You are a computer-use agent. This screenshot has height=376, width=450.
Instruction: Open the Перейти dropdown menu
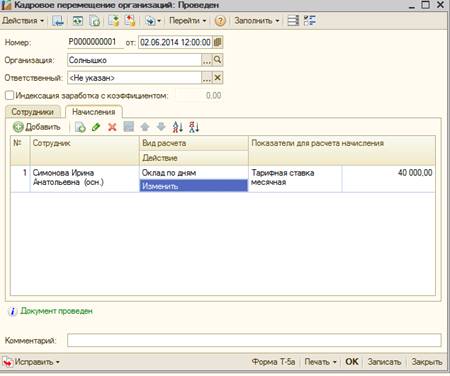click(188, 21)
